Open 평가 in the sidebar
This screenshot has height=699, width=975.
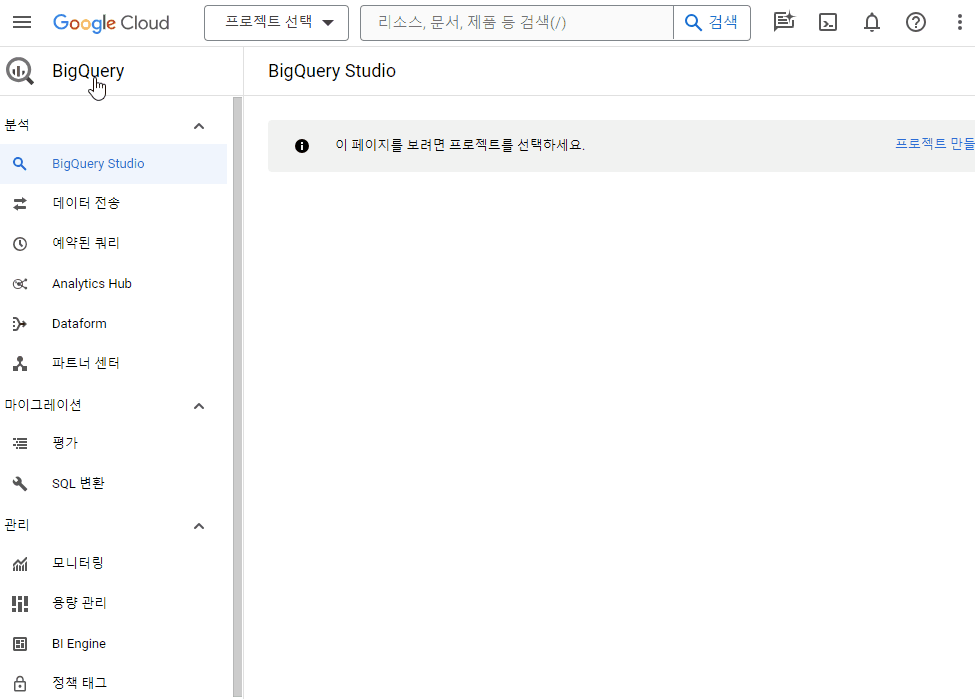coord(113,443)
